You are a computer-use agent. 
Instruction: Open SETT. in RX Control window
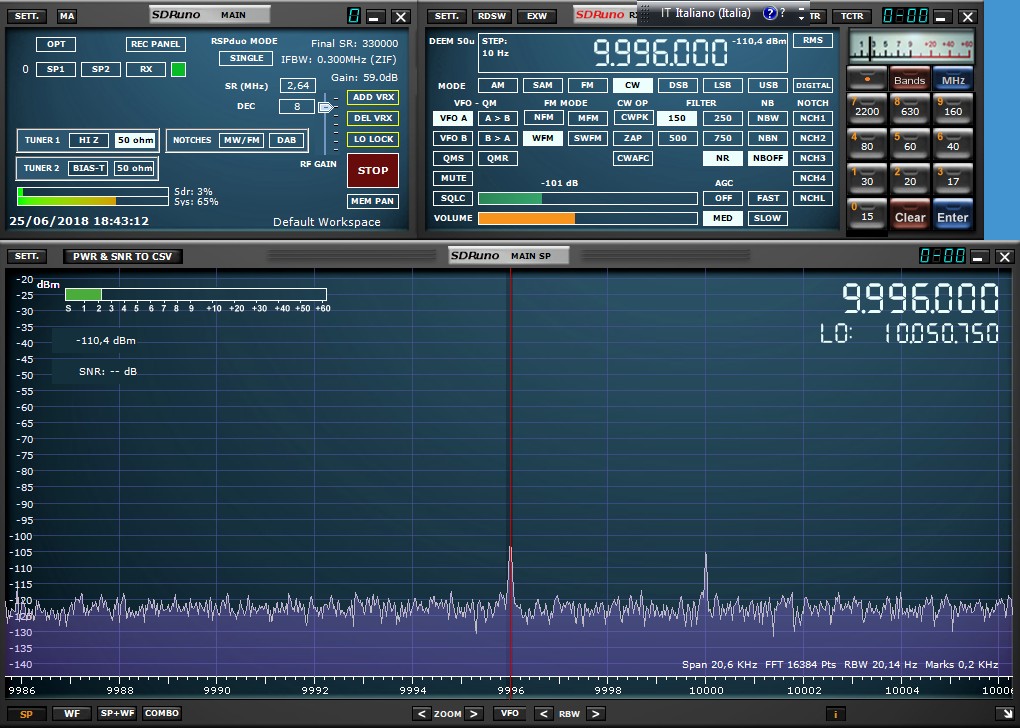pyautogui.click(x=447, y=16)
